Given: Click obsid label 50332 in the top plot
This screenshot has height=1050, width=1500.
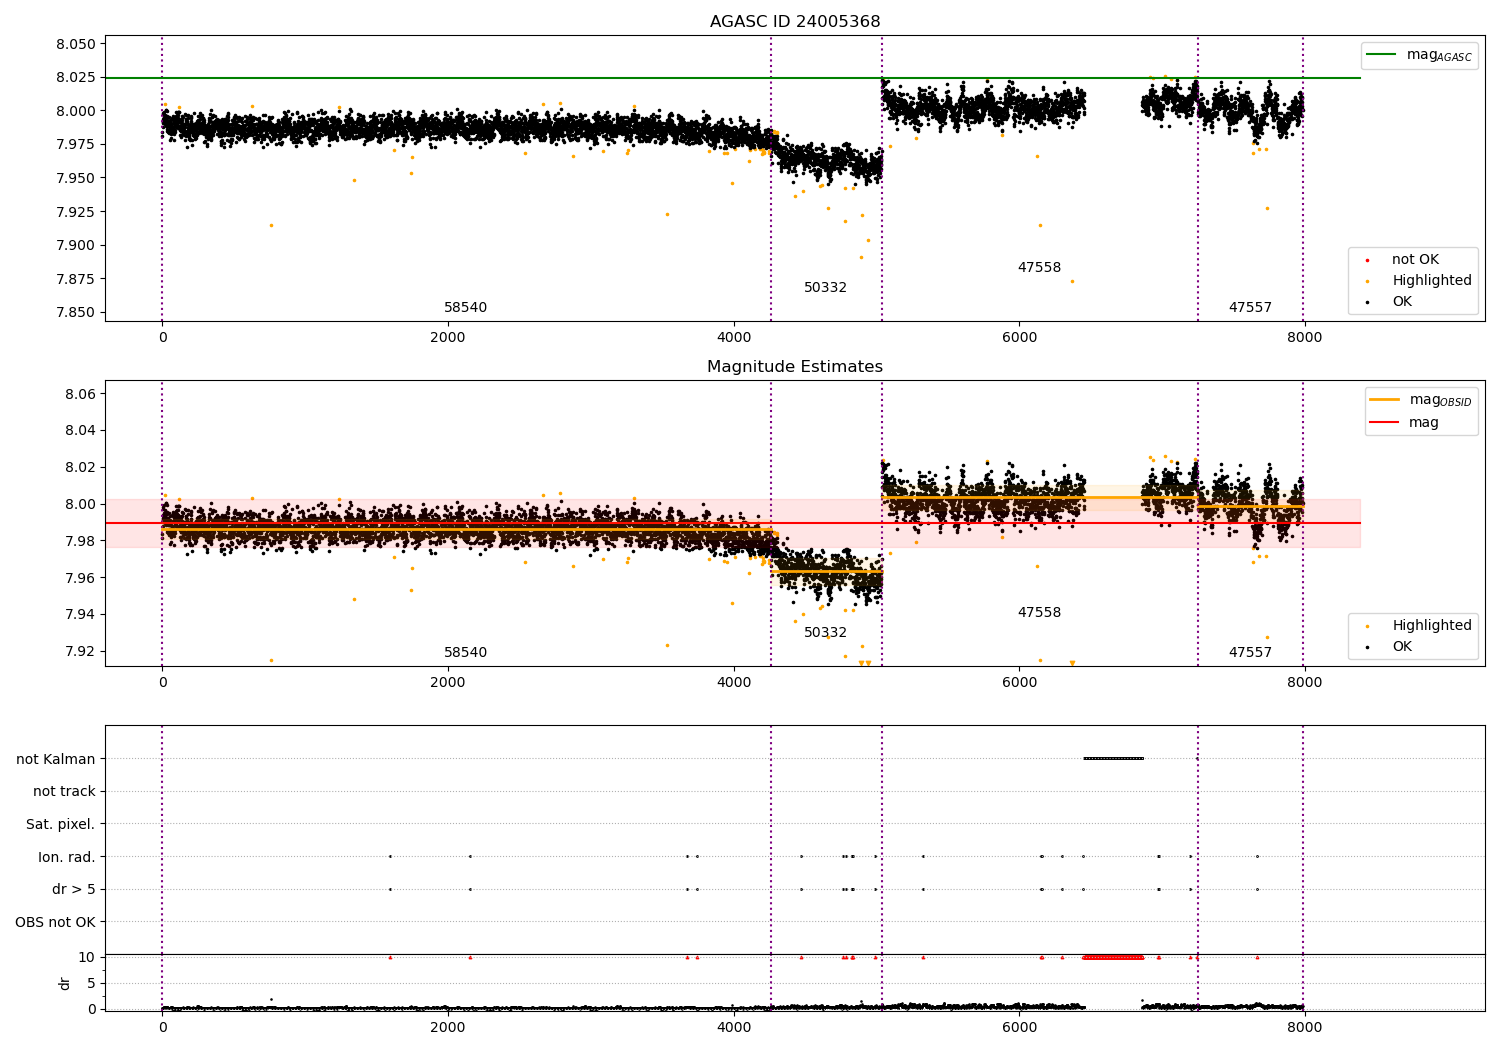Looking at the screenshot, I should pyautogui.click(x=826, y=288).
